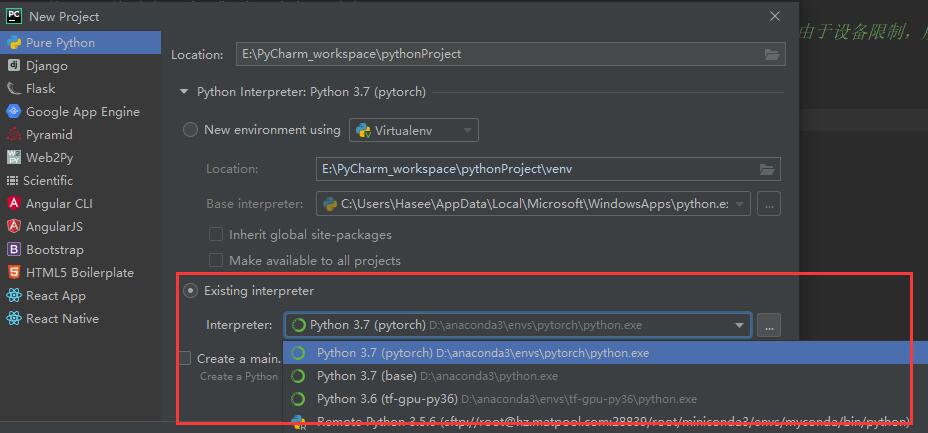Choose Google App Engine project type

tap(80, 112)
